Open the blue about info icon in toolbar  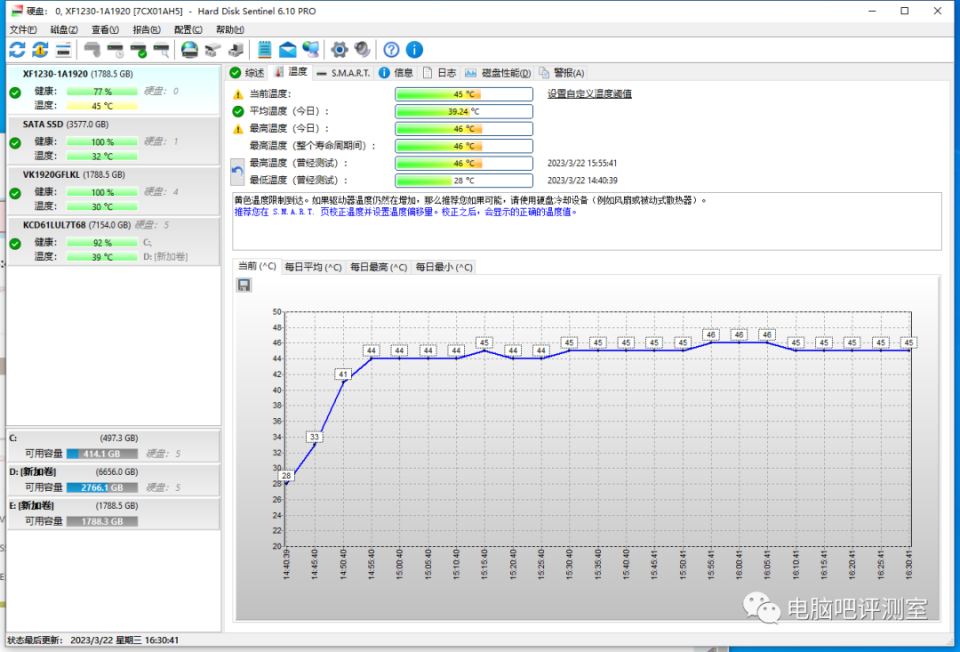(x=414, y=50)
